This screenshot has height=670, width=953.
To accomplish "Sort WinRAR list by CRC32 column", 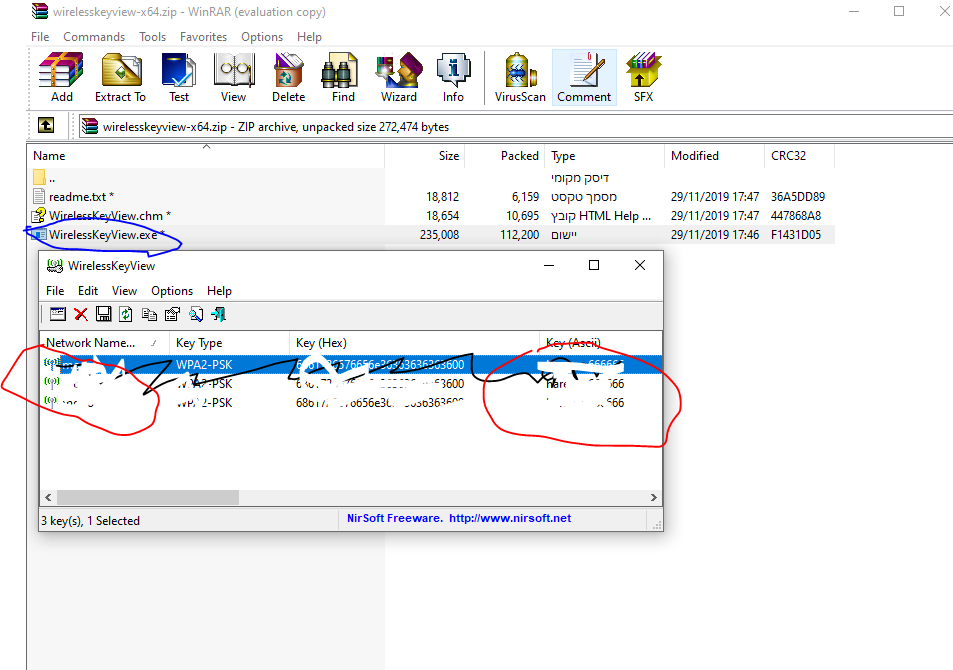I will (x=799, y=156).
